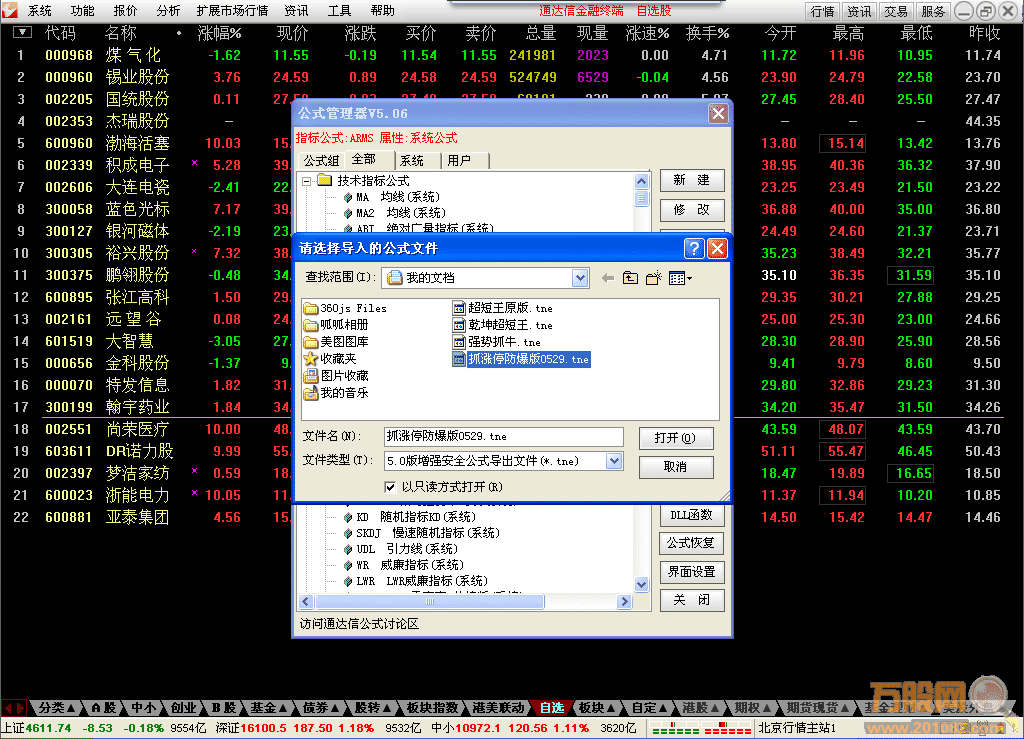Image resolution: width=1024 pixels, height=739 pixels.
Task: Open the 报价 menu
Action: [125, 10]
